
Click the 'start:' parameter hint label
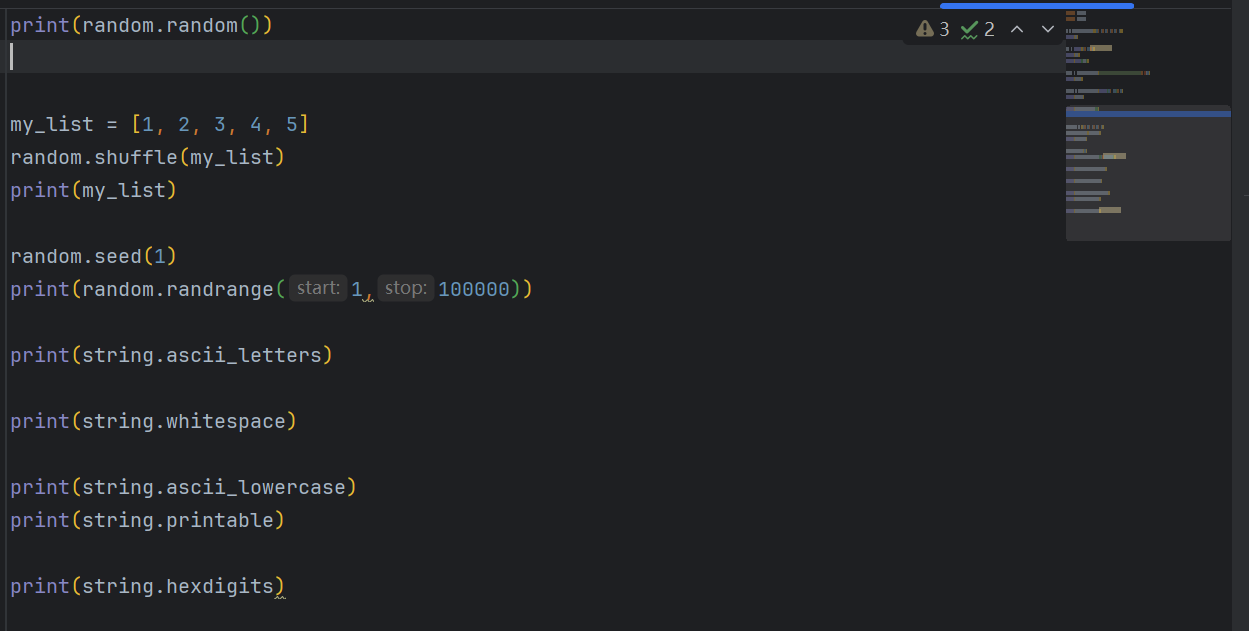coord(318,287)
